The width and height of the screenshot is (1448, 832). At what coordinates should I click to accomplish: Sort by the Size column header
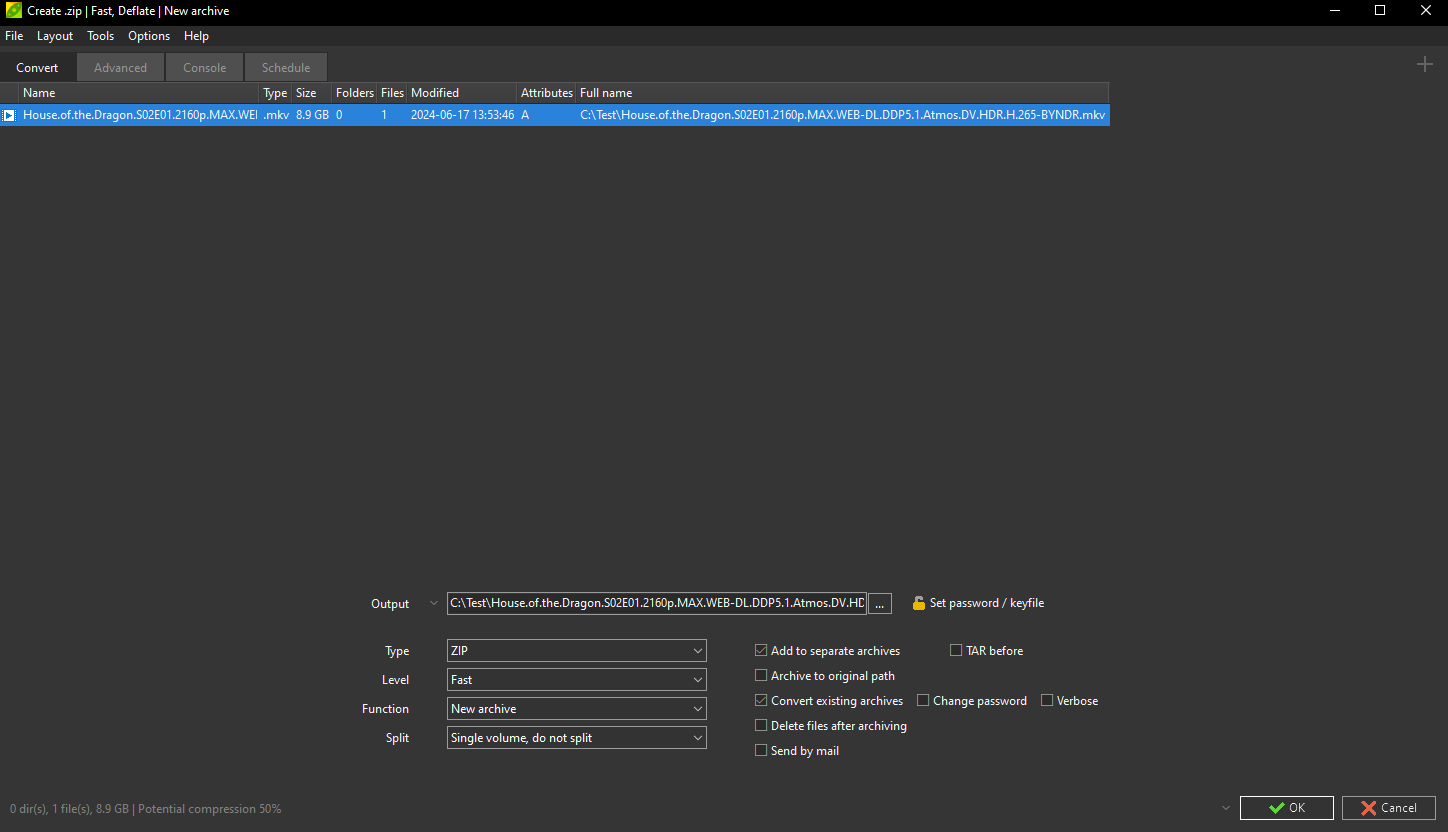point(312,93)
